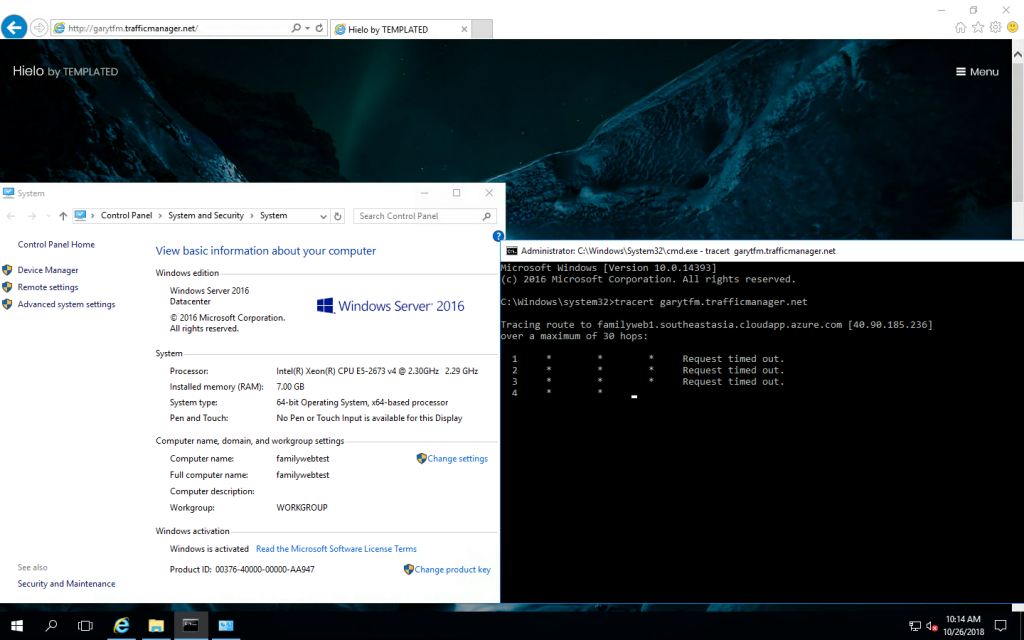Go to IE home page icon
Viewport: 1024px width, 640px height.
[960, 27]
